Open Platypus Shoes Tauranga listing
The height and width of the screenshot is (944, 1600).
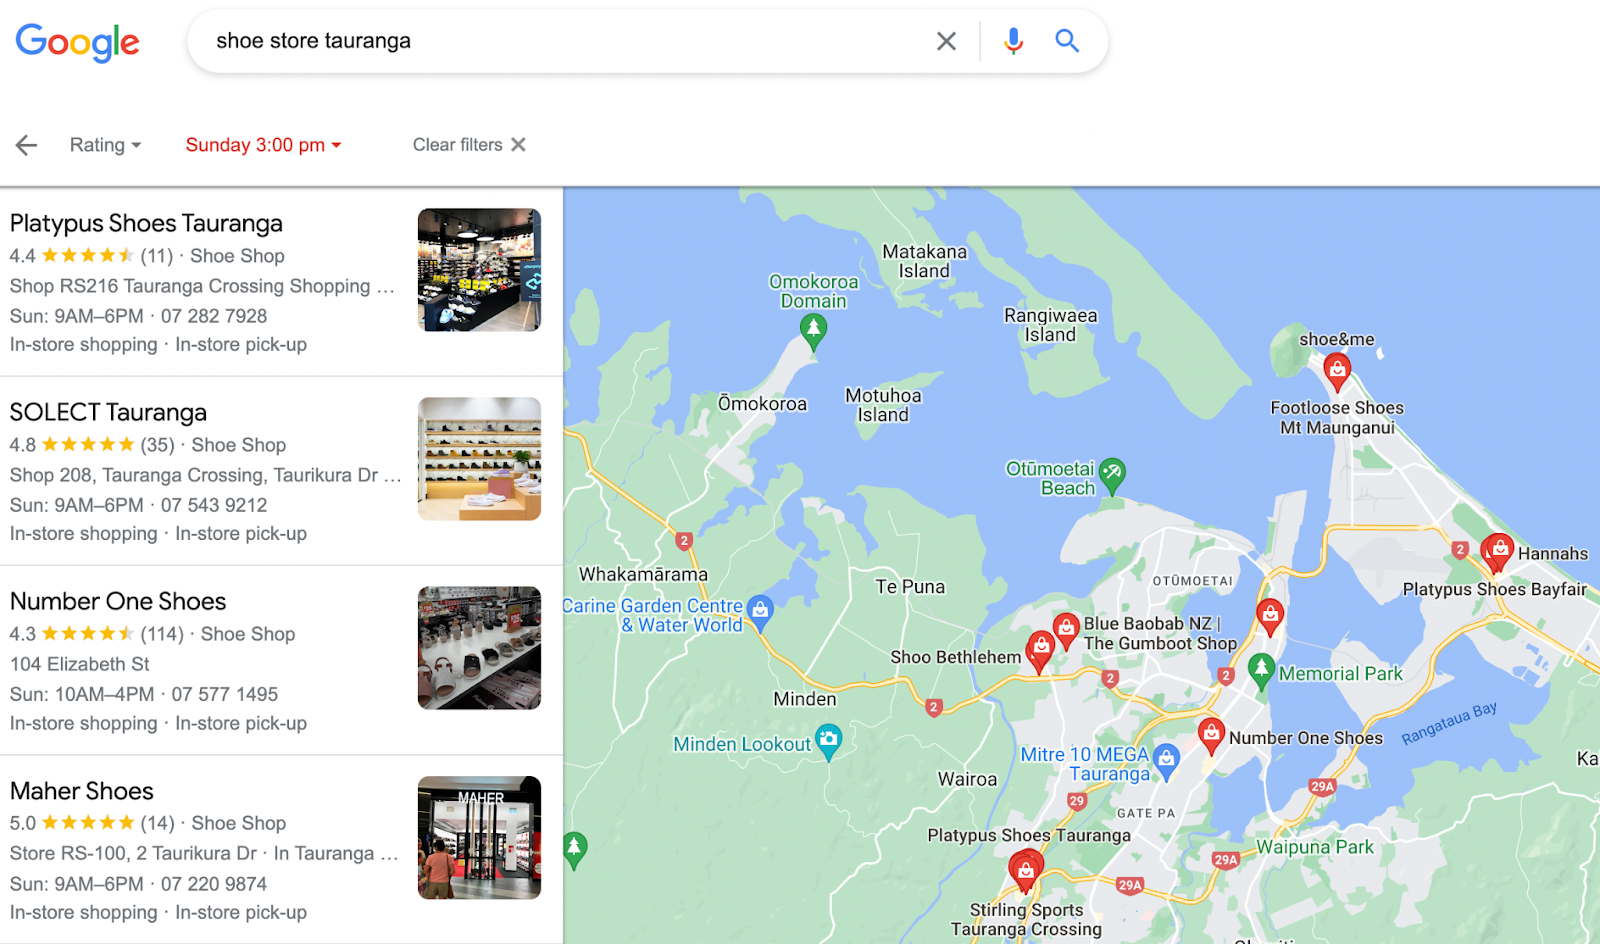(x=146, y=223)
